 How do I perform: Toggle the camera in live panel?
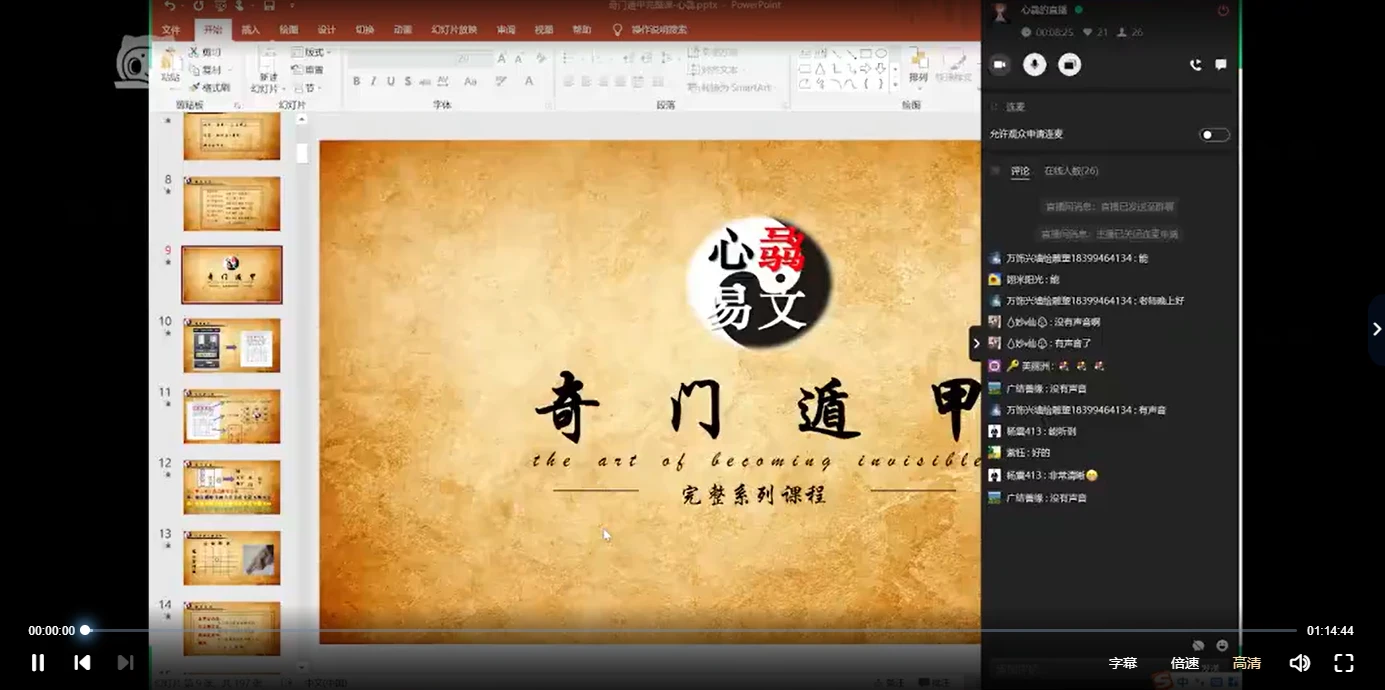point(999,65)
